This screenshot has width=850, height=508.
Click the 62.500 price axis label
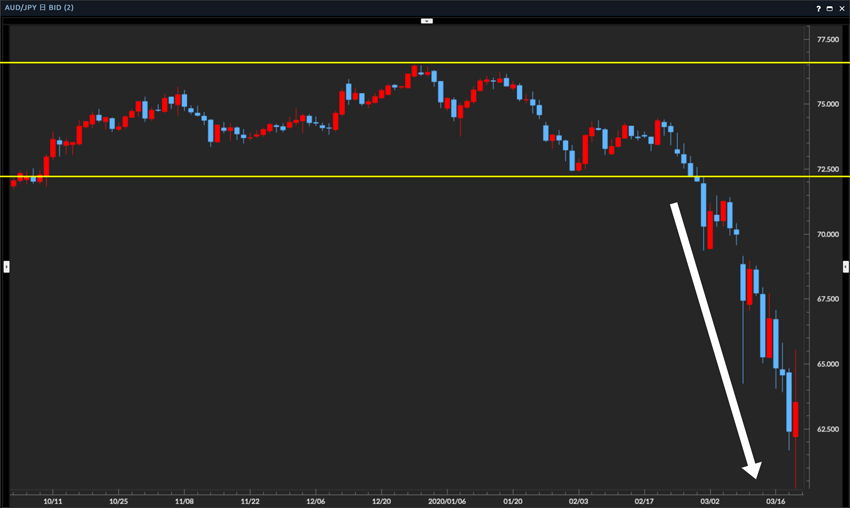pyautogui.click(x=827, y=429)
